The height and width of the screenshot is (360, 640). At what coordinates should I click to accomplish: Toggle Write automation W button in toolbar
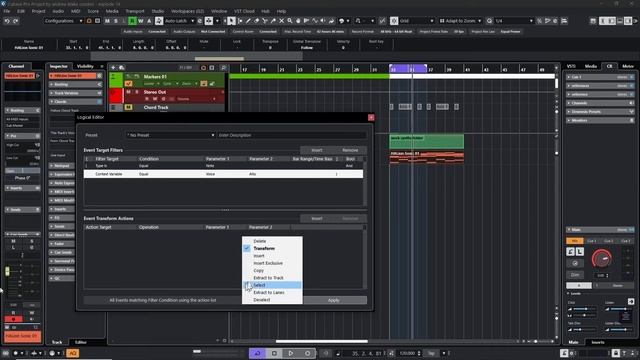141,21
